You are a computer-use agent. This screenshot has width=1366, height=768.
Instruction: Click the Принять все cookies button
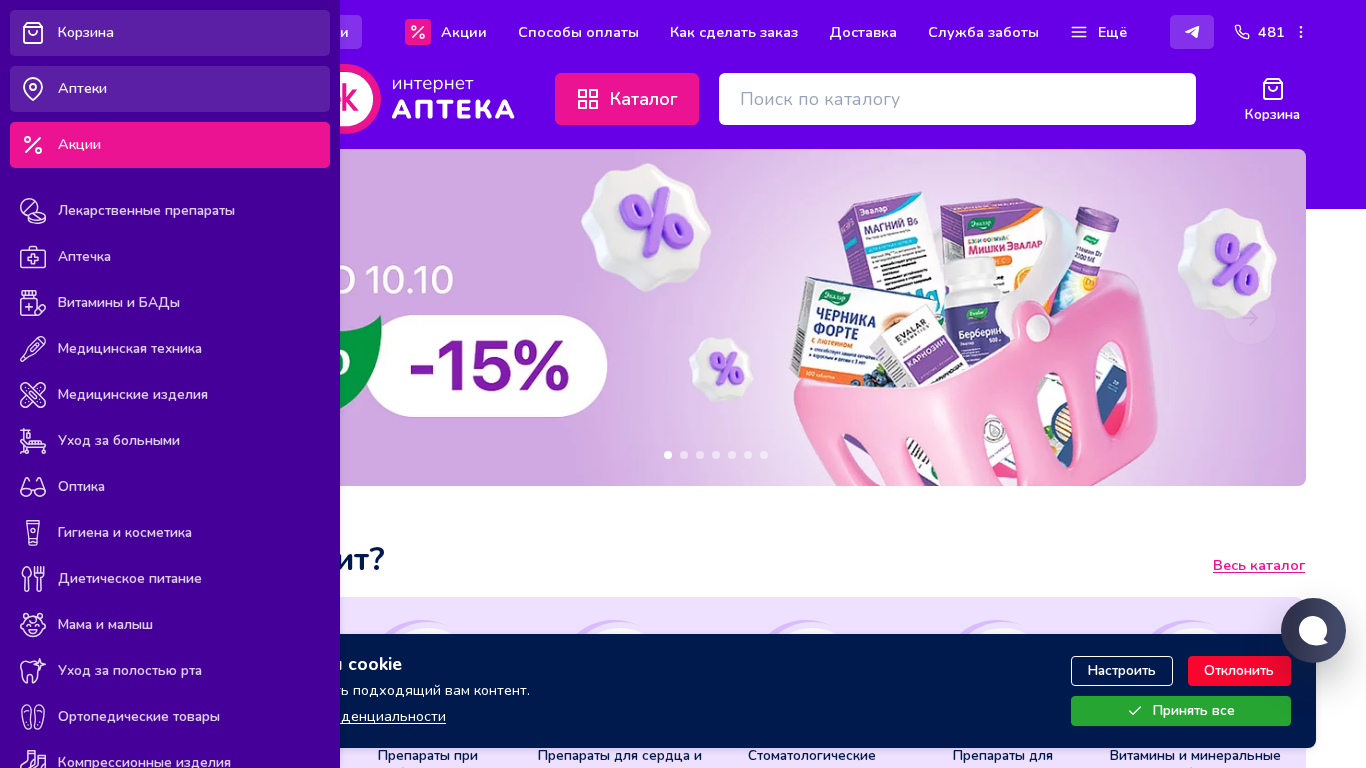click(x=1181, y=711)
